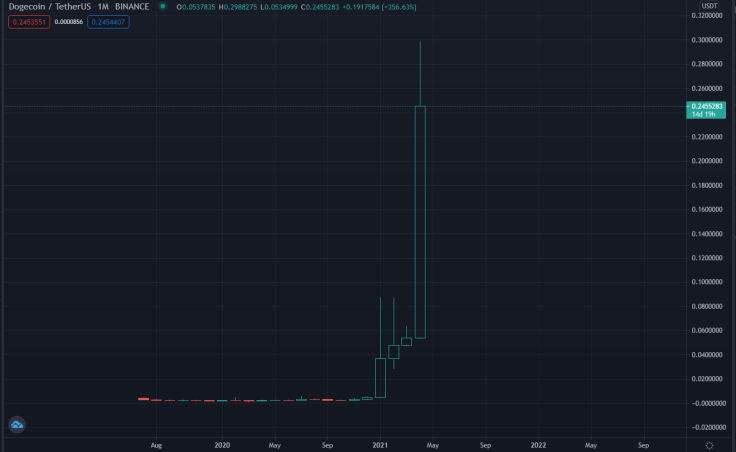The width and height of the screenshot is (736, 452).
Task: Click the 0.1000000 price axis label
Action: click(707, 282)
